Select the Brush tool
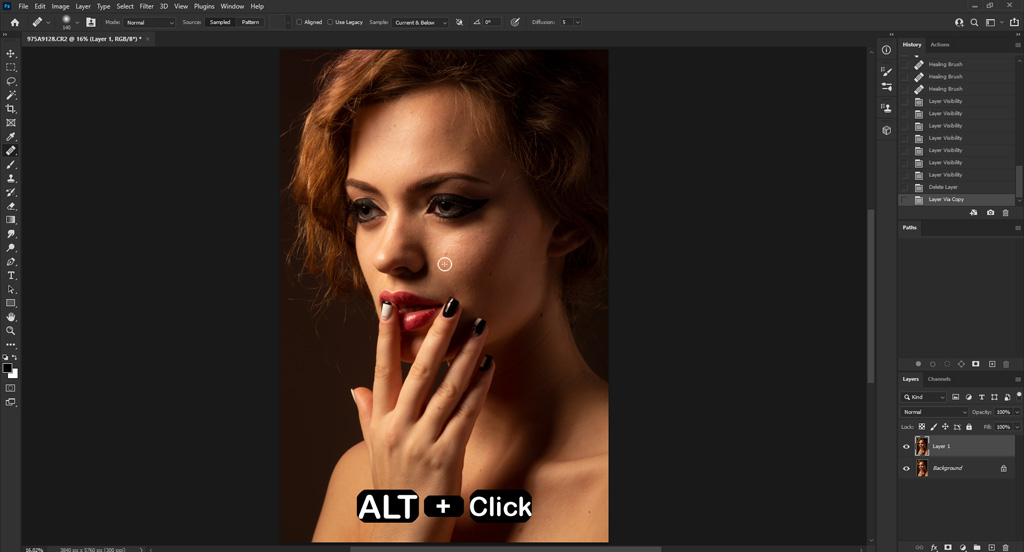The height and width of the screenshot is (552, 1024). pos(10,165)
